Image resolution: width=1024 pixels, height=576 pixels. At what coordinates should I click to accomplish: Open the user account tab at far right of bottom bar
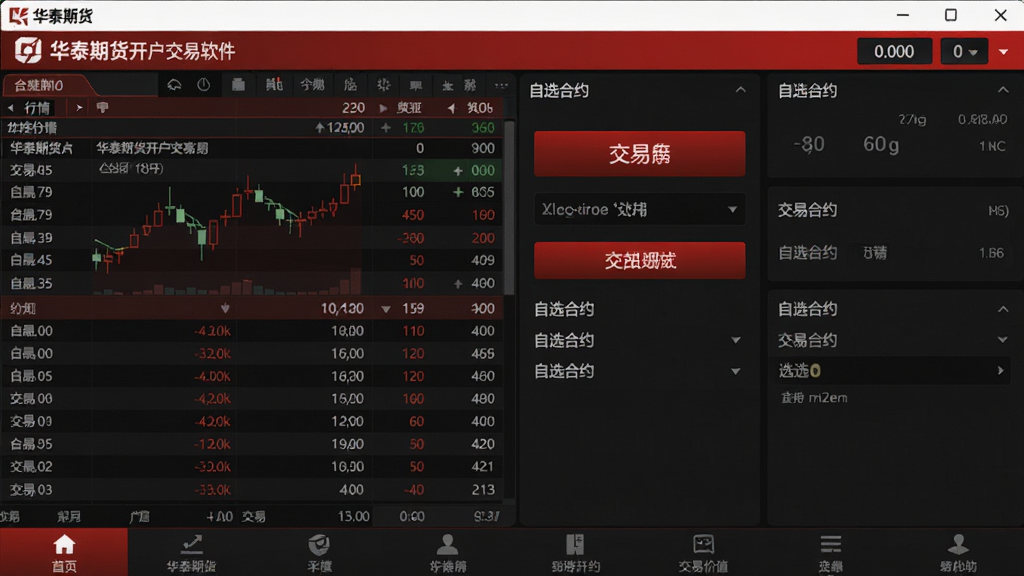[958, 552]
